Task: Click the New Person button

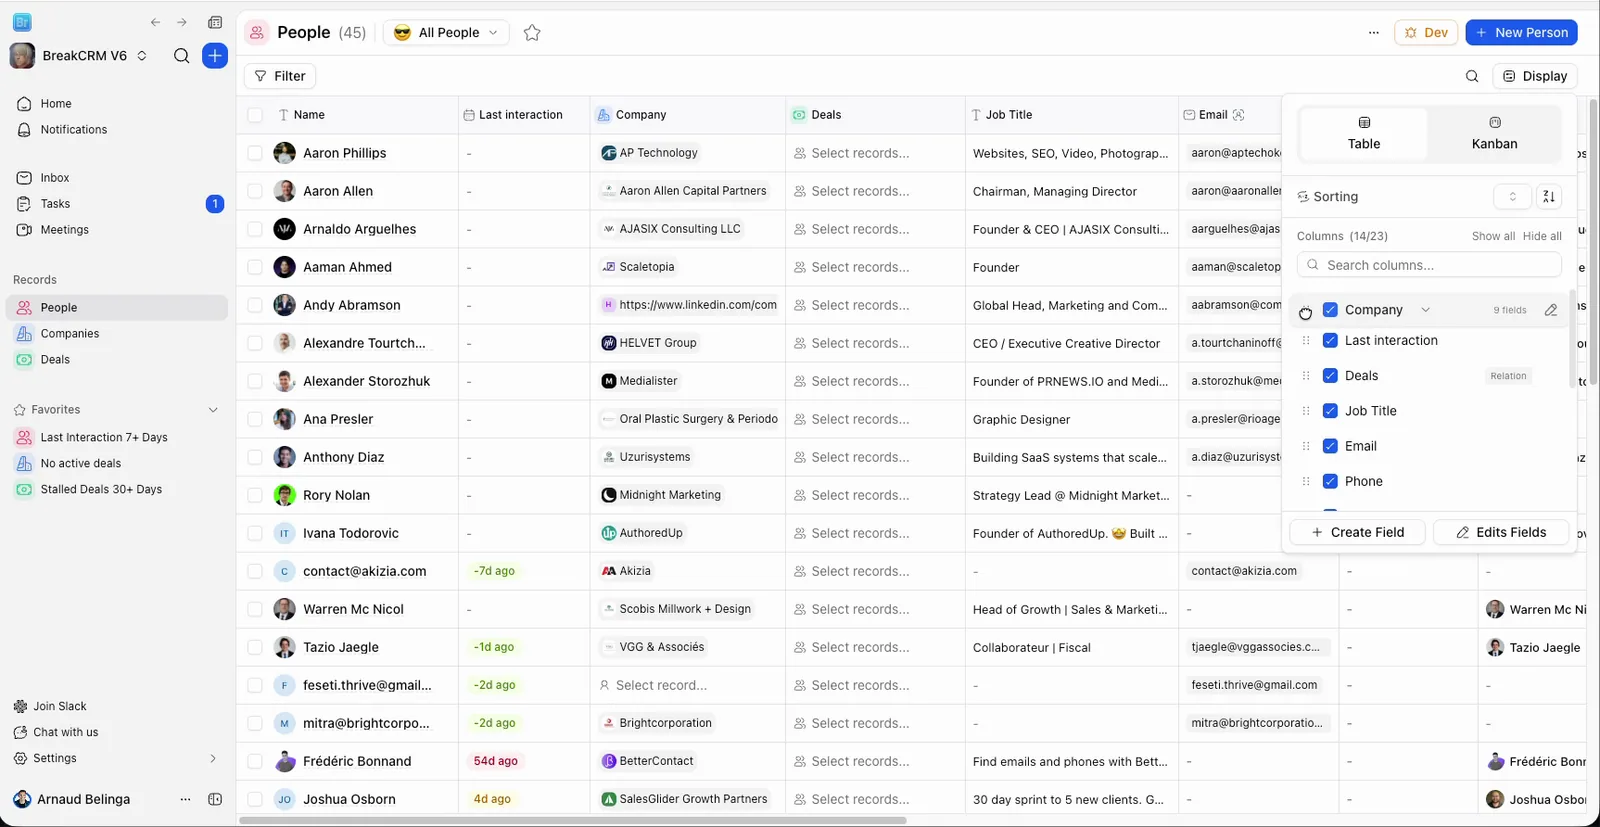Action: pos(1521,33)
